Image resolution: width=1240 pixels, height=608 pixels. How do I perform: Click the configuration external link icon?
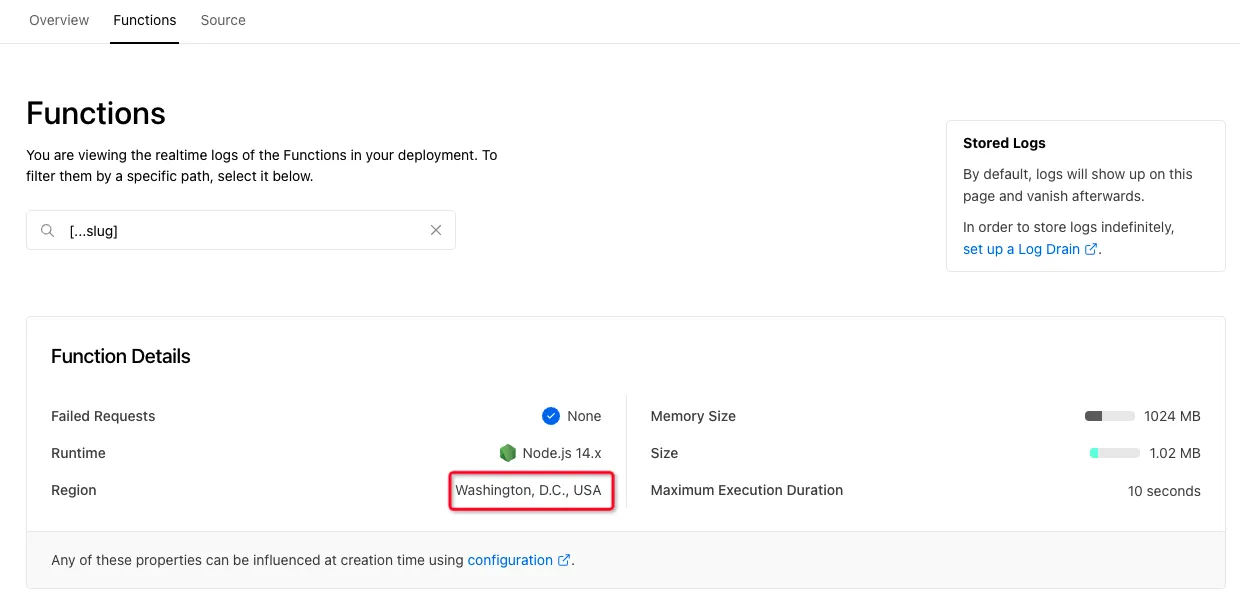click(x=564, y=560)
